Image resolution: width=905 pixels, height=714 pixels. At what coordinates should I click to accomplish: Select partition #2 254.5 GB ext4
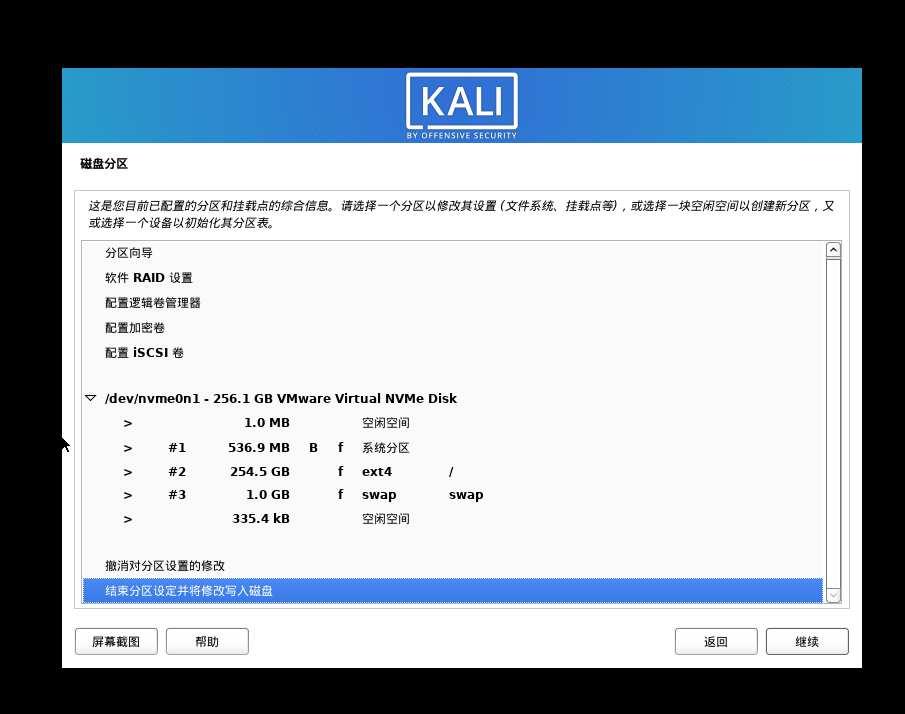[300, 471]
